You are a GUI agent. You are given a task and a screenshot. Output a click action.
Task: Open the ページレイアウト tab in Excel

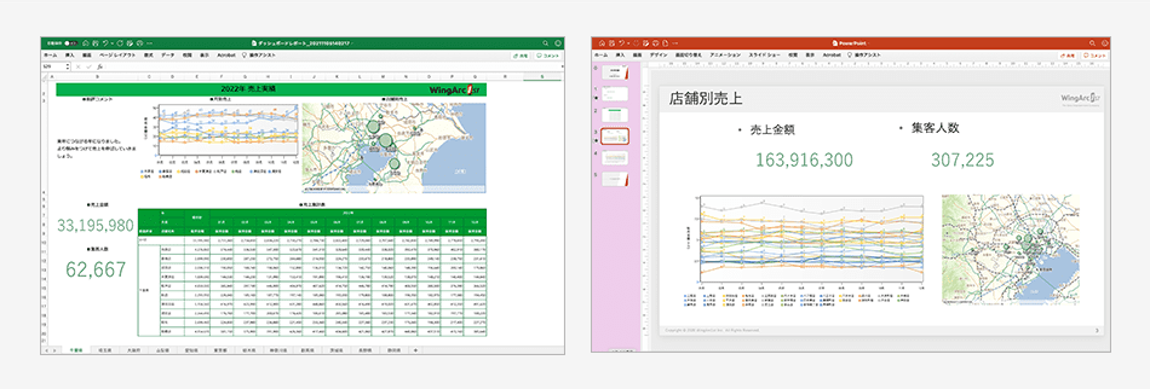click(x=117, y=55)
